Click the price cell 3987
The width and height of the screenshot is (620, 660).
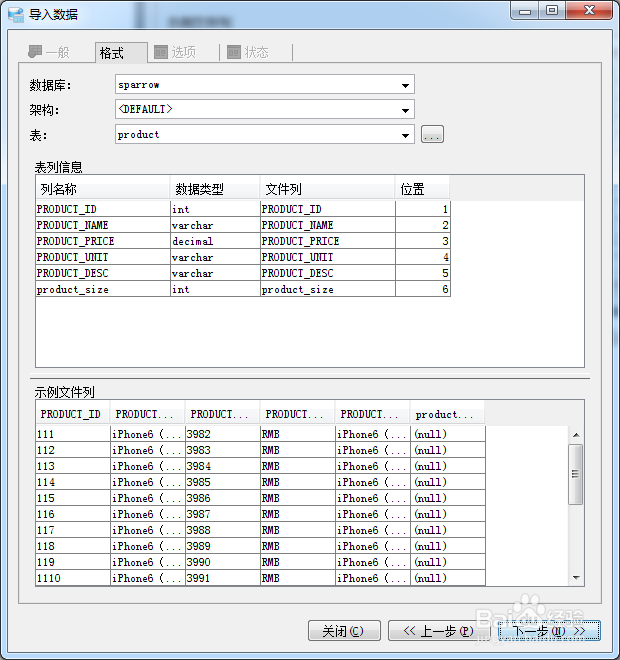tap(223, 514)
